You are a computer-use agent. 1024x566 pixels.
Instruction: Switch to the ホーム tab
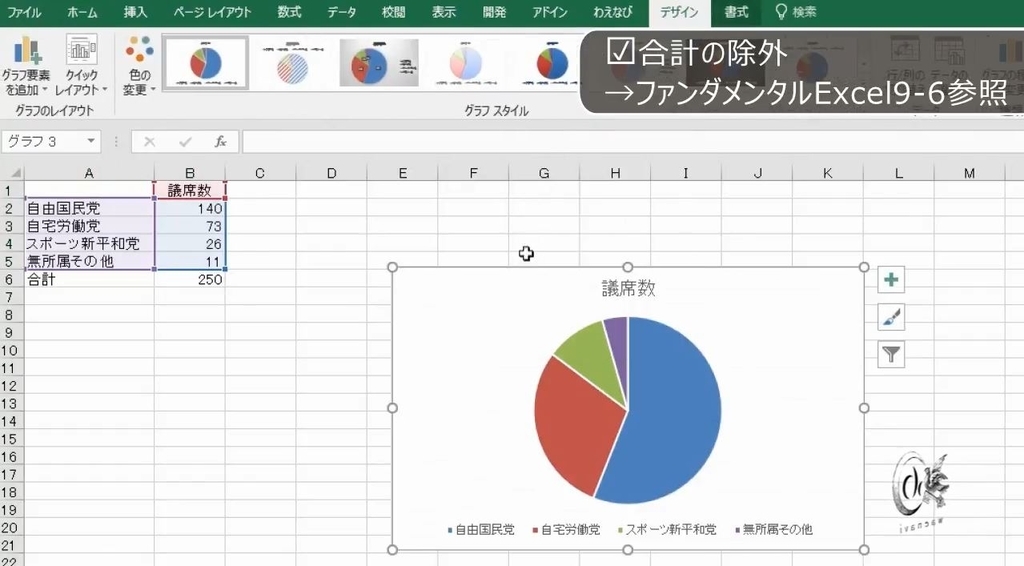click(x=82, y=12)
